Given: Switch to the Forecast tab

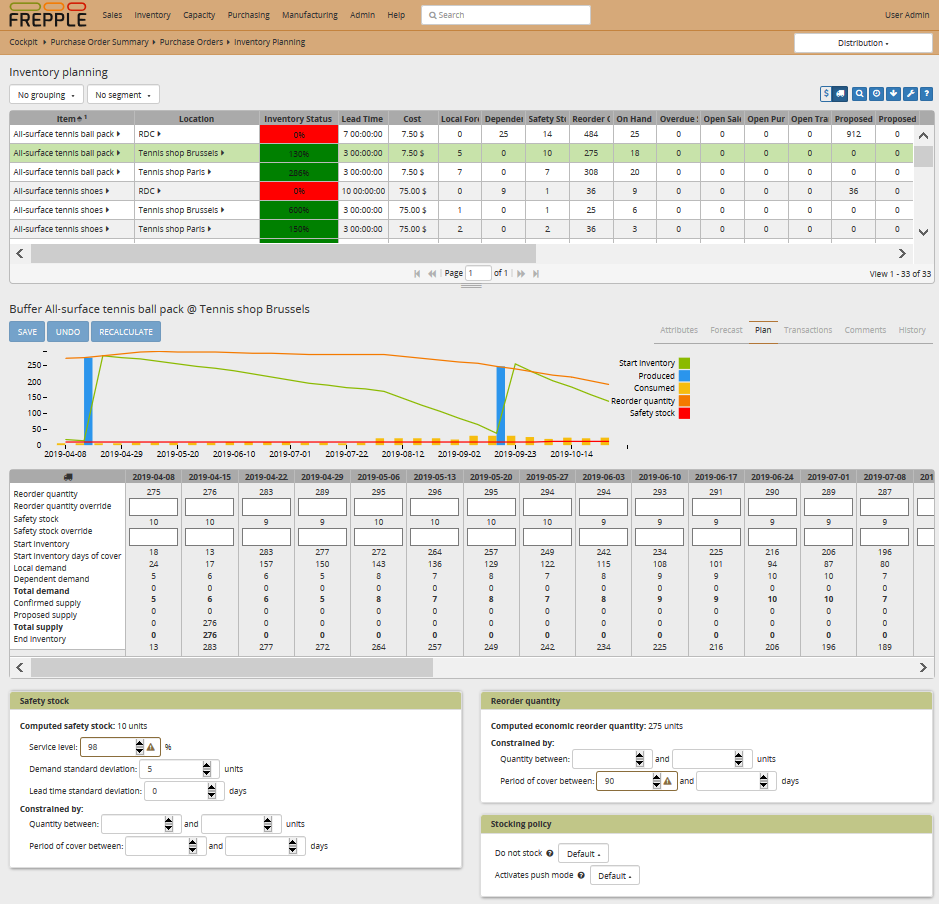Looking at the screenshot, I should coord(726,330).
